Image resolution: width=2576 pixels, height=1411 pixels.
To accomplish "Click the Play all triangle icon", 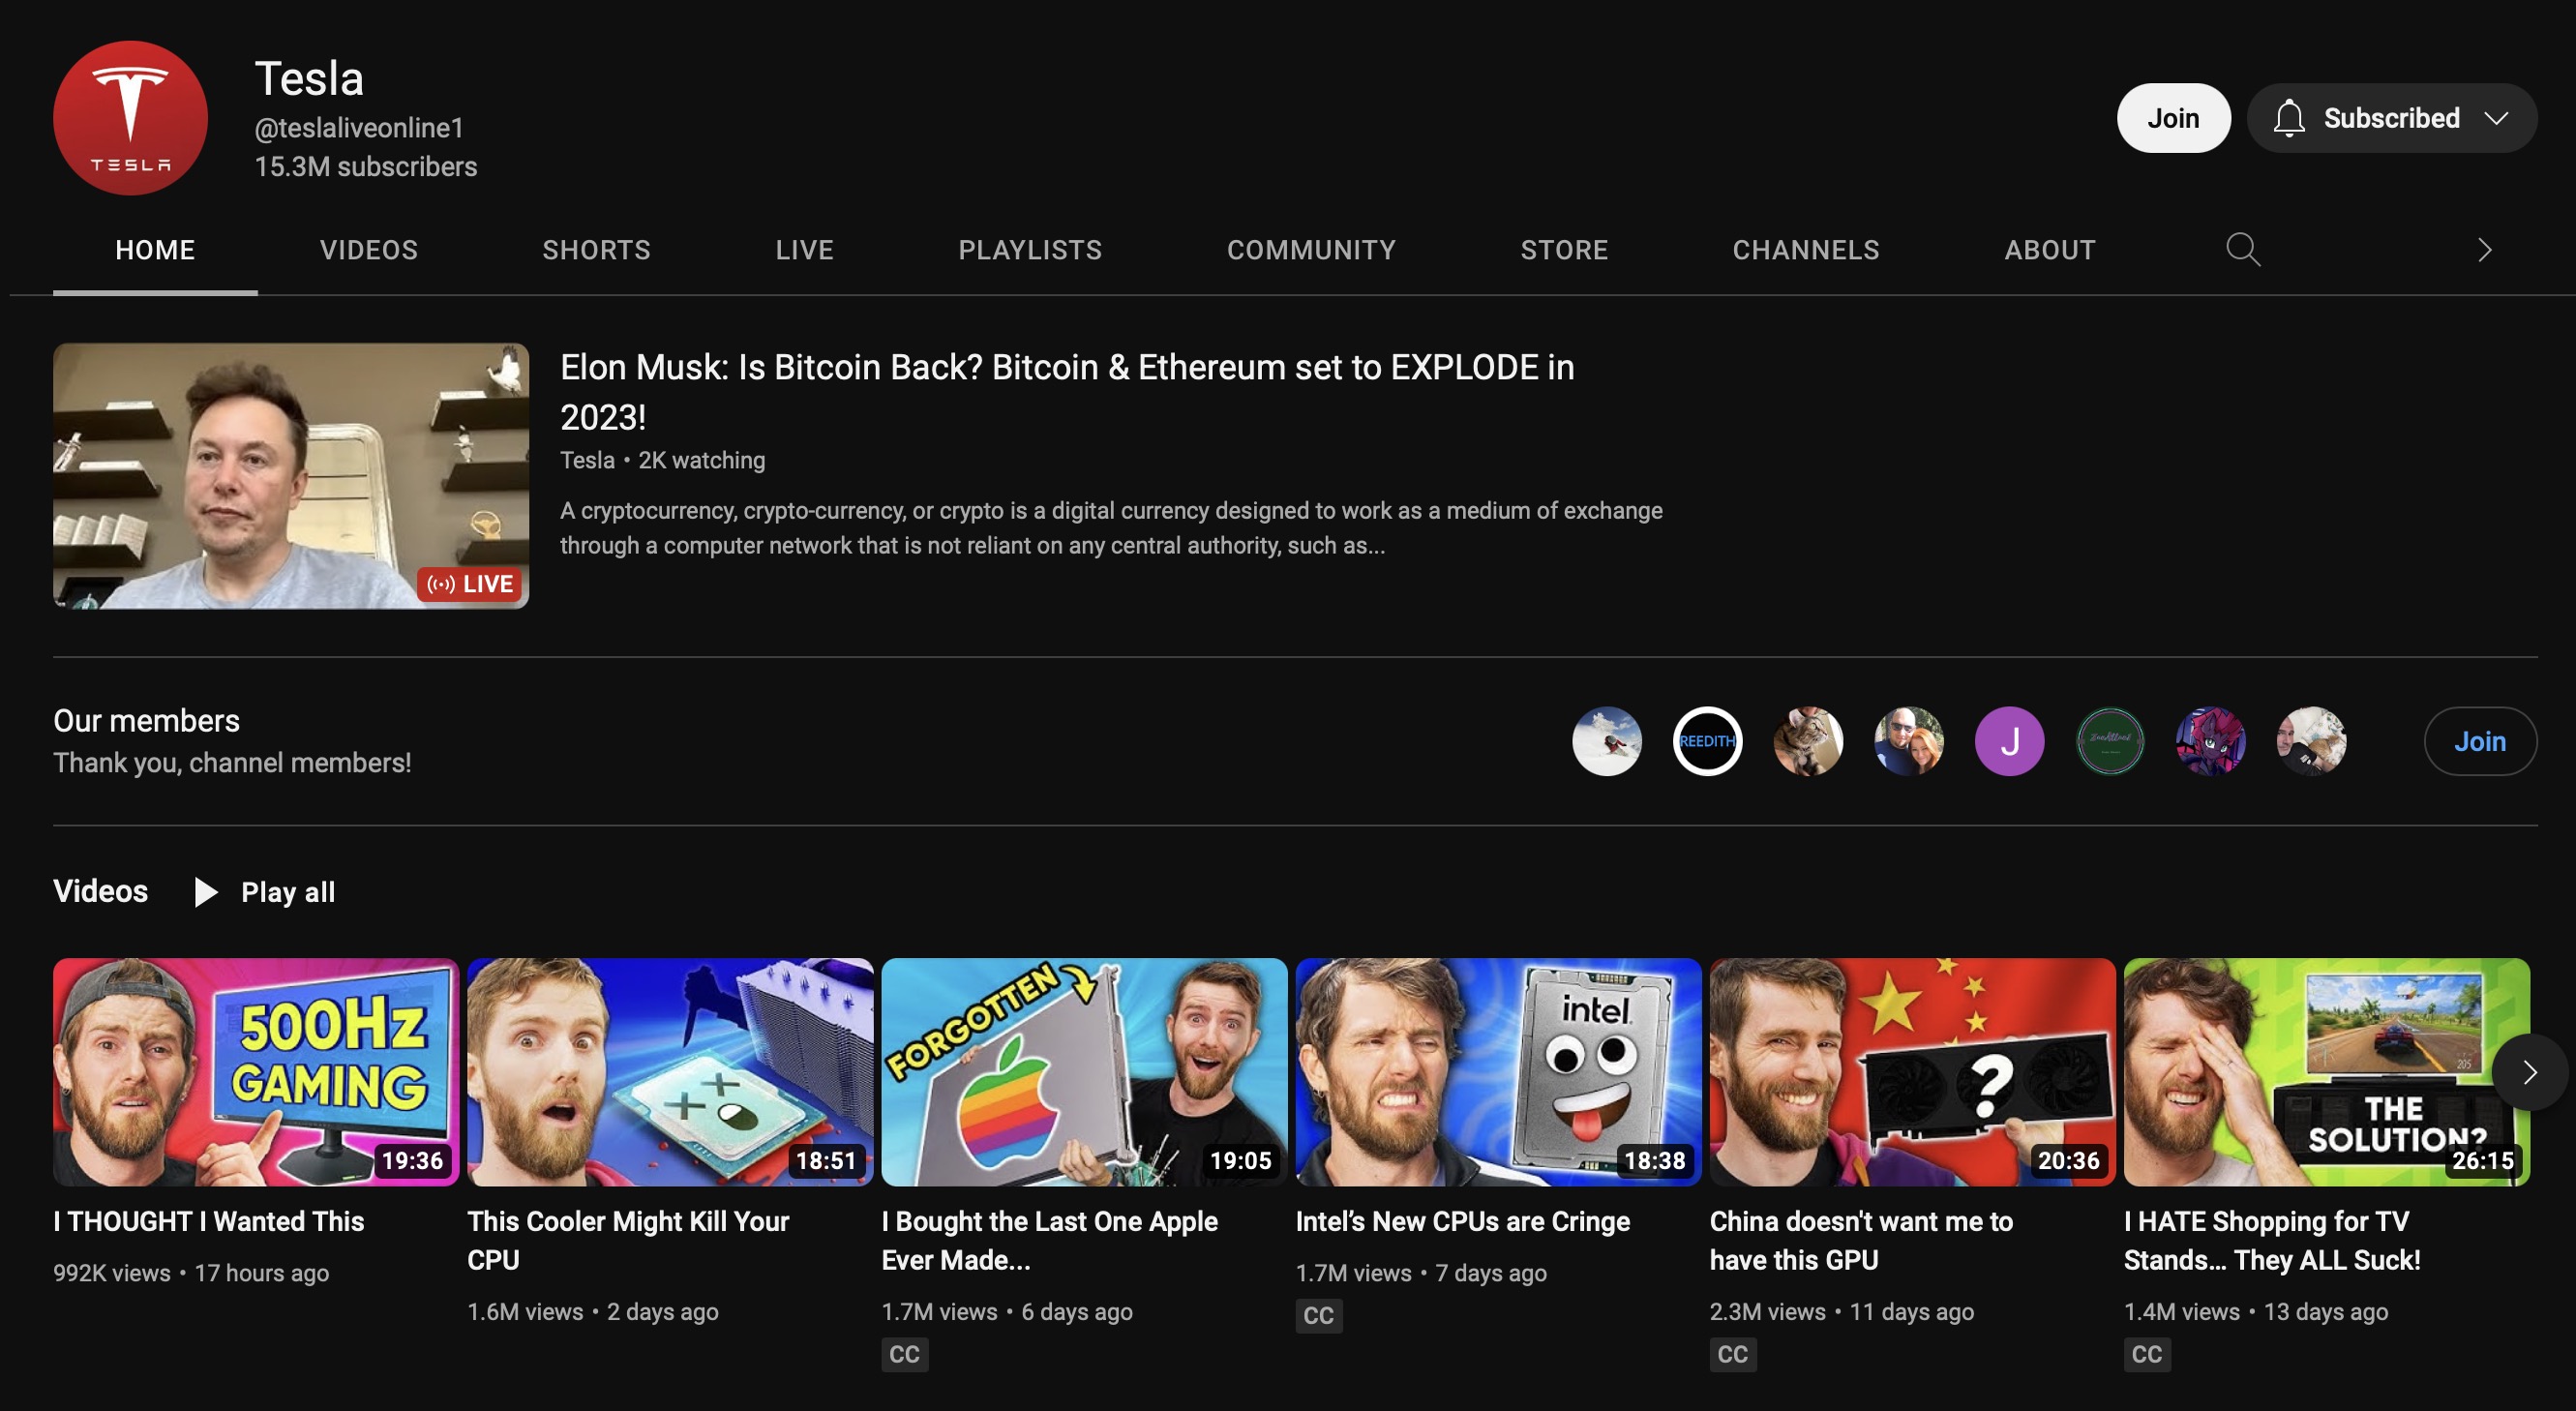I will pos(205,892).
